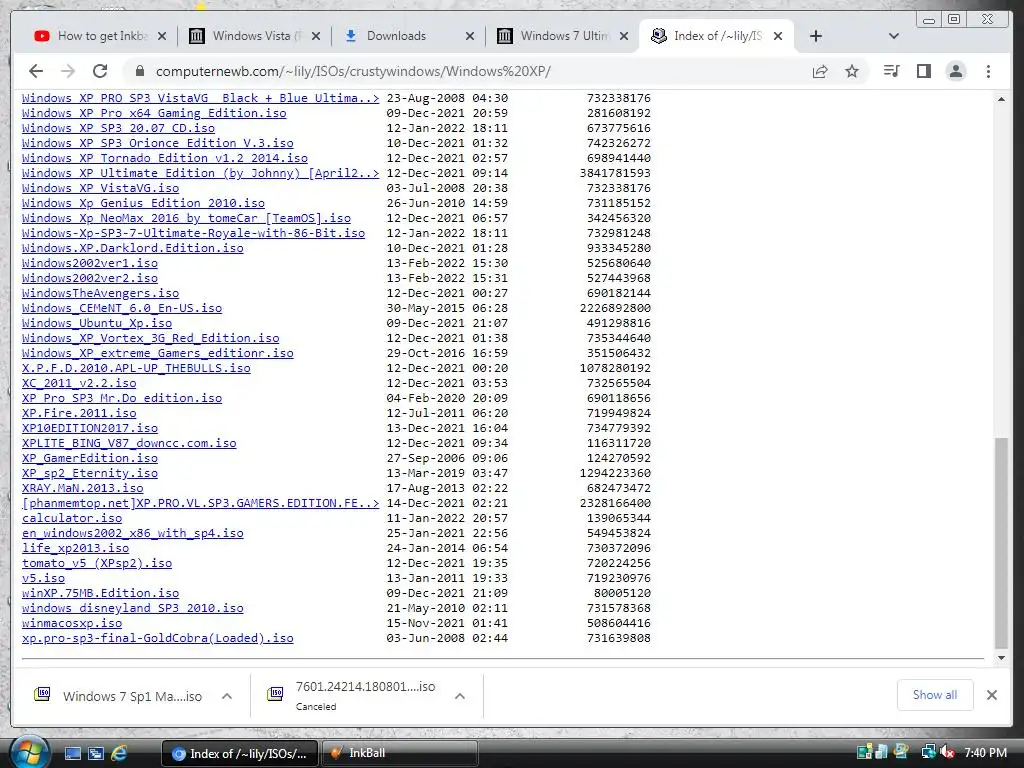1024x768 pixels.
Task: Download Windows_XP_Tornado_Edition_v1.2_2014.iso
Action: pyautogui.click(x=165, y=158)
